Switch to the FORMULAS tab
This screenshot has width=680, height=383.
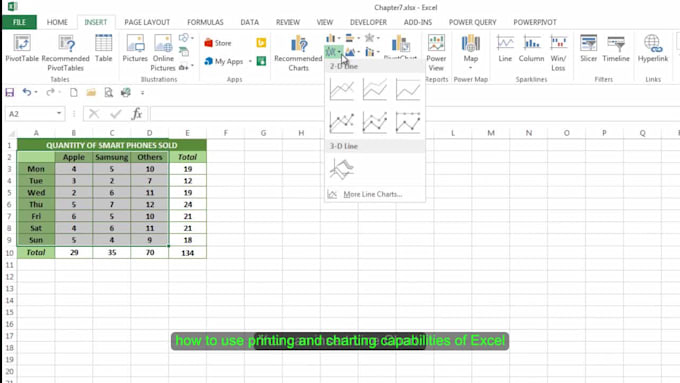[205, 22]
